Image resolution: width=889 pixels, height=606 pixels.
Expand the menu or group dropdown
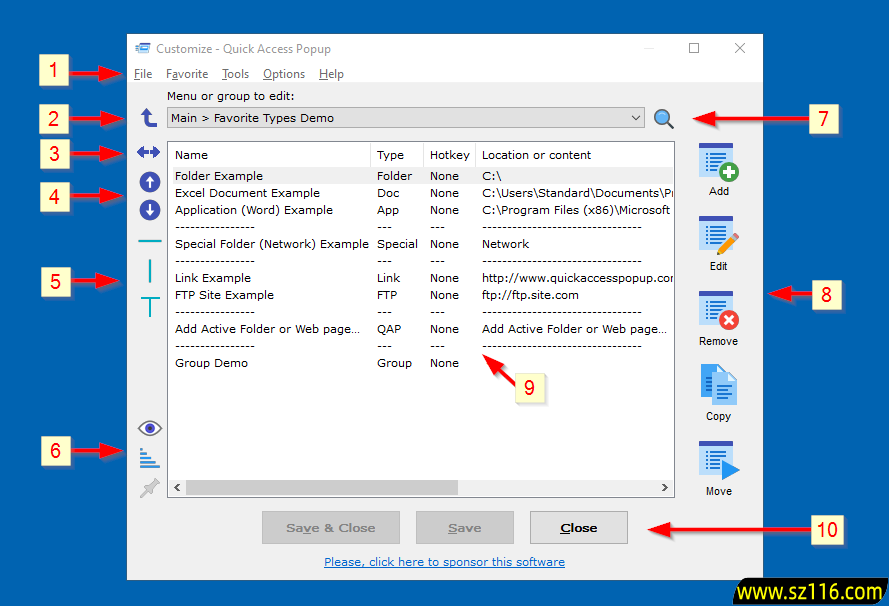coord(636,118)
